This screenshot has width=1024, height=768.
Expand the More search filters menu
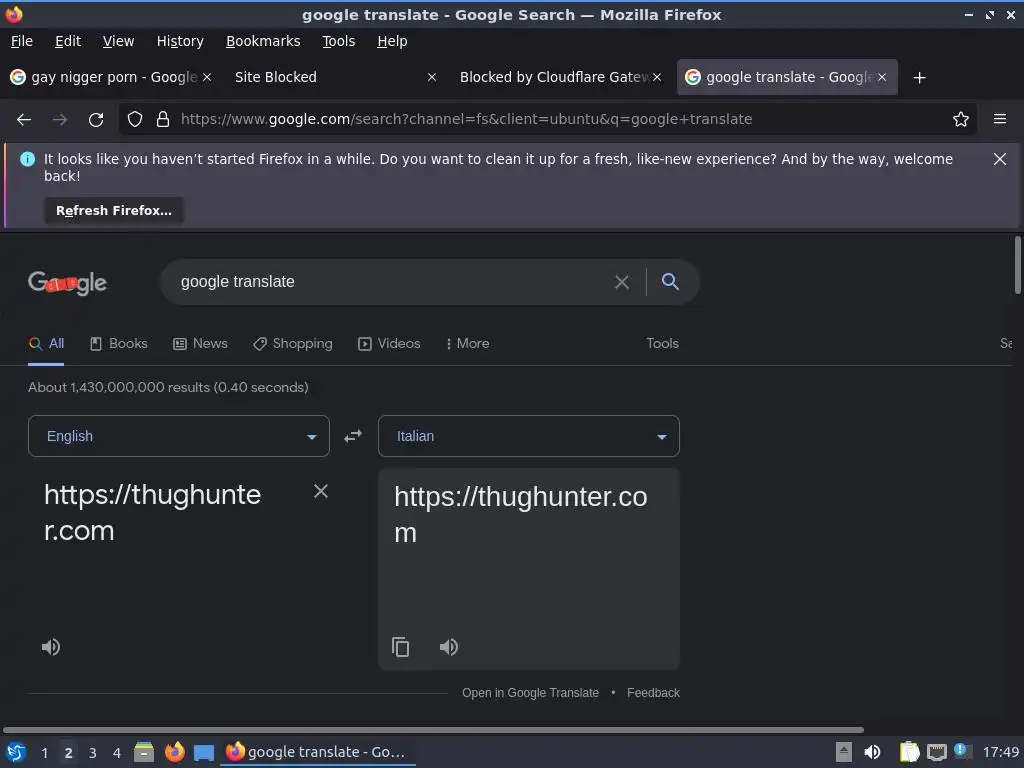tap(468, 344)
